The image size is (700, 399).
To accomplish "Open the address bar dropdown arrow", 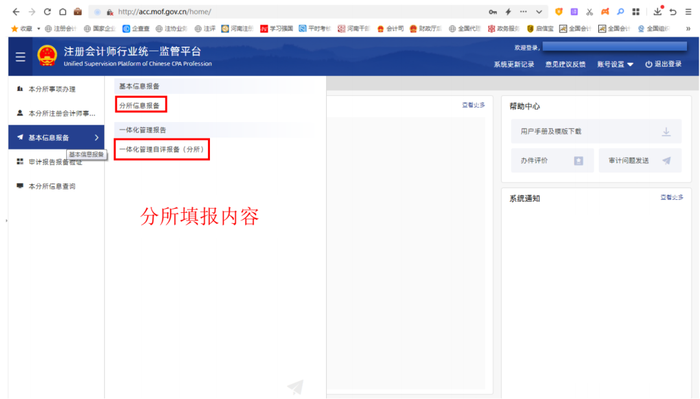I will (x=539, y=12).
